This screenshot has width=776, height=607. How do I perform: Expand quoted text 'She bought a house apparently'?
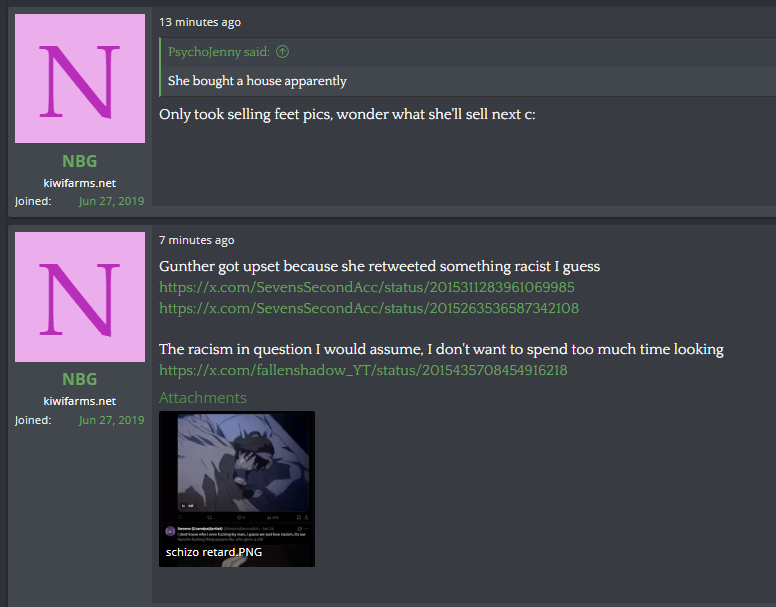click(x=257, y=81)
